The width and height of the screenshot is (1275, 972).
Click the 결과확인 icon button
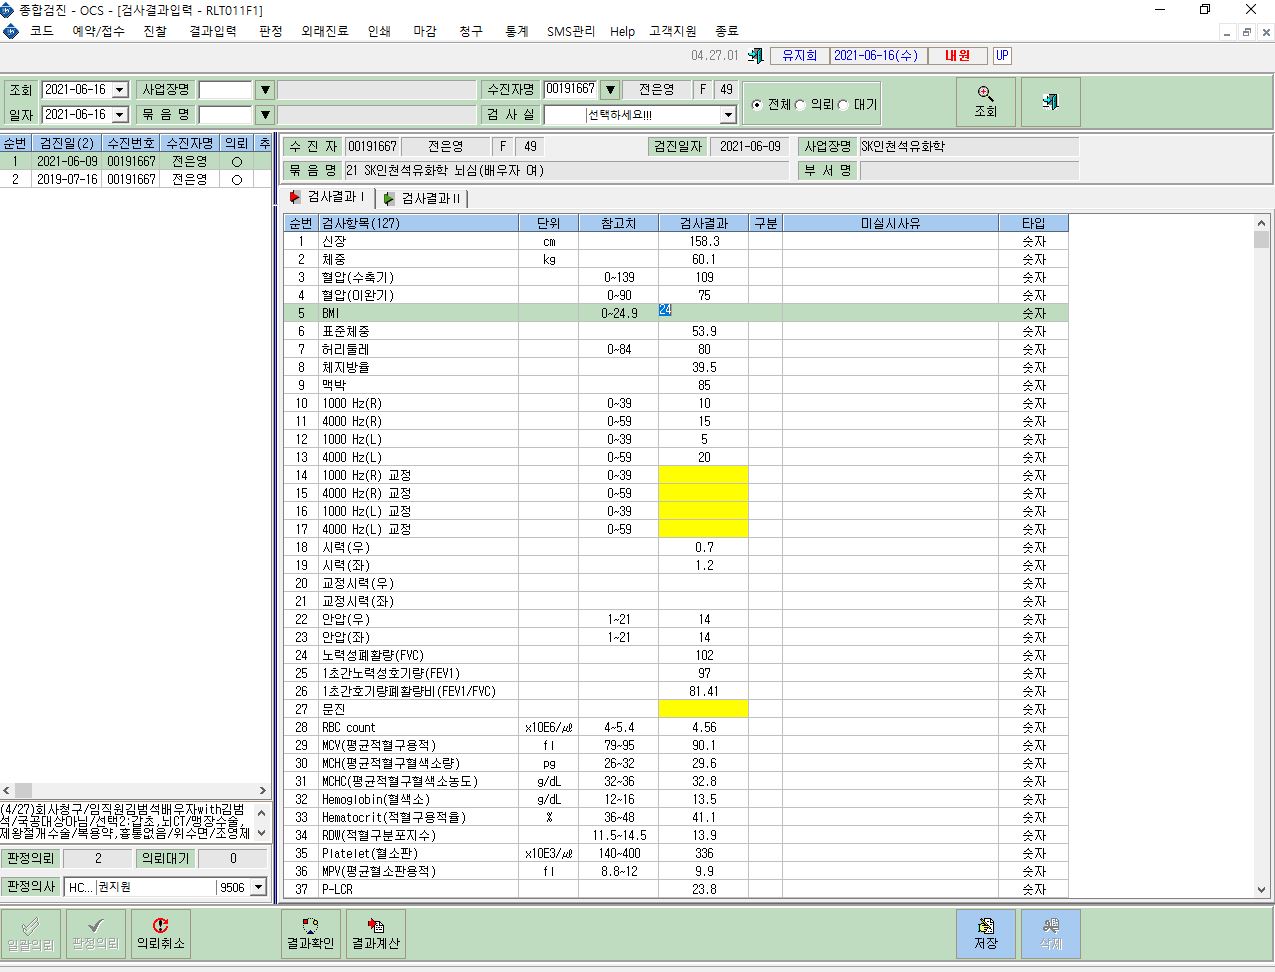[310, 934]
